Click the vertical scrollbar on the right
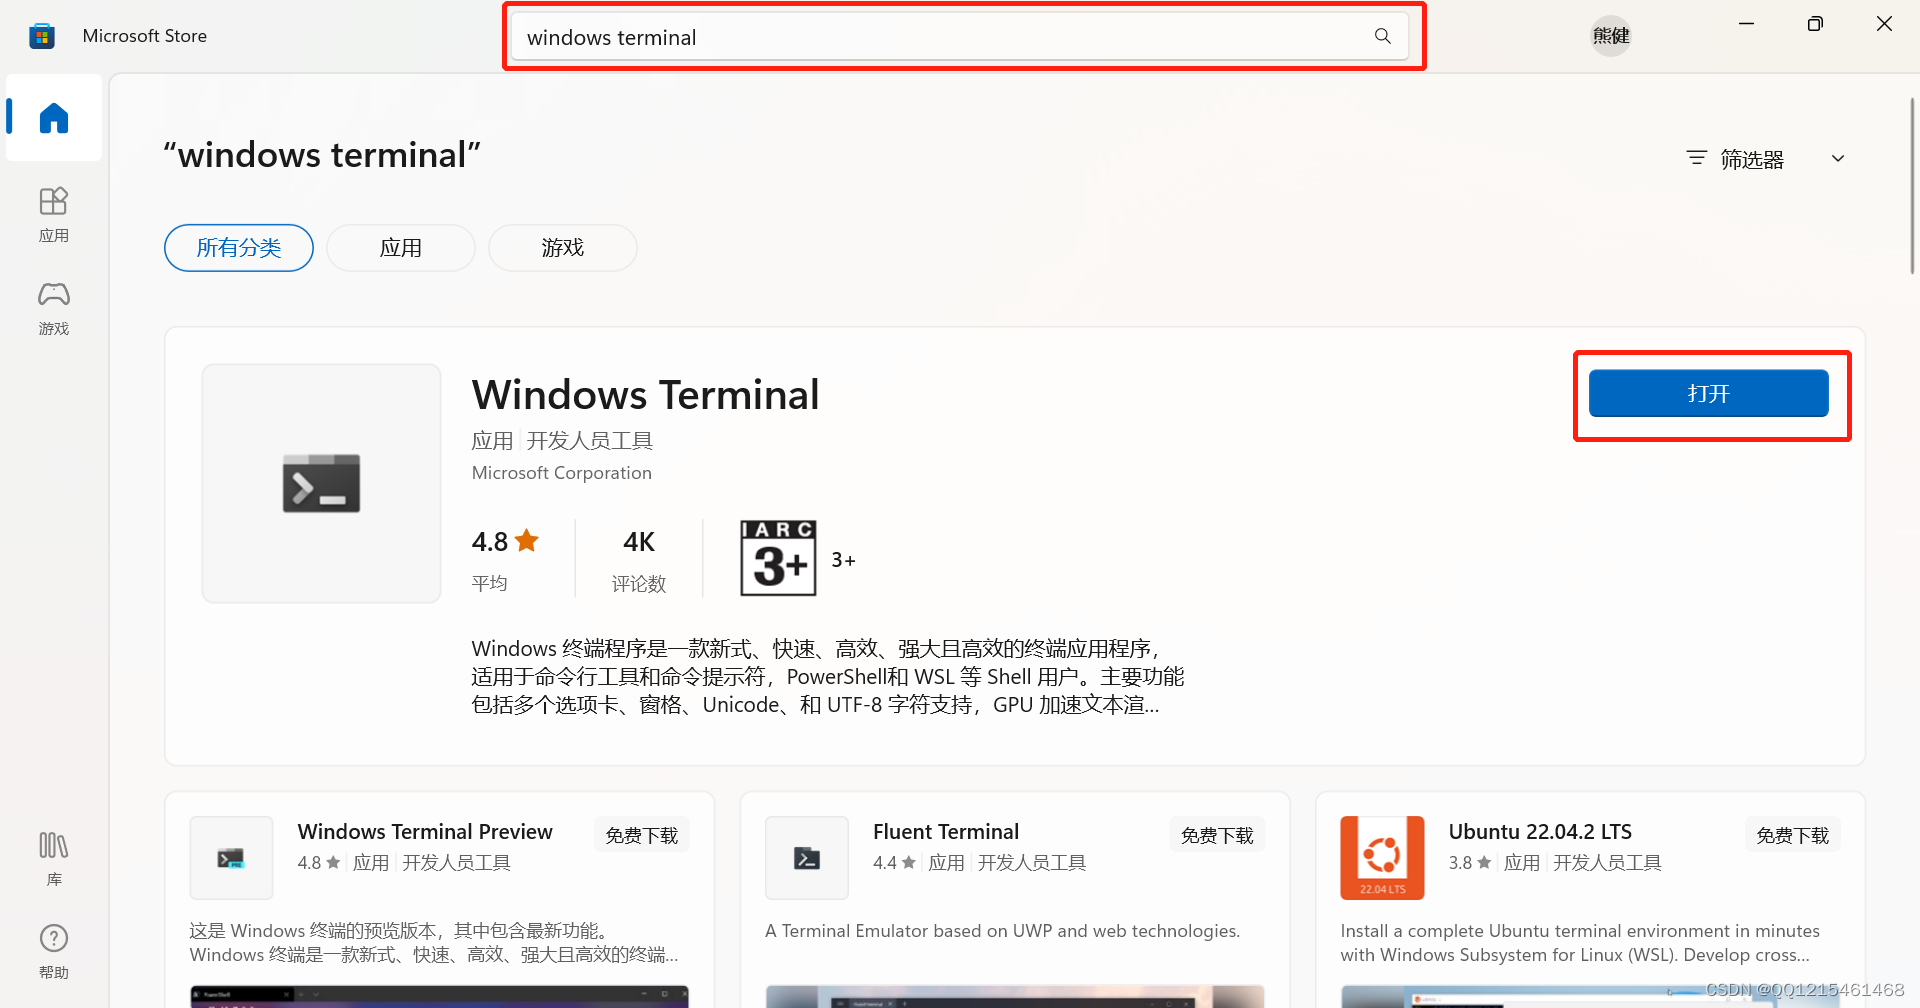This screenshot has height=1008, width=1920. point(1912,185)
